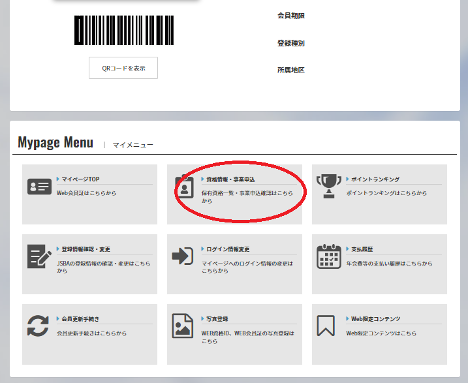Open the マイページTOP link
This screenshot has width=468, height=384.
pyautogui.click(x=81, y=179)
